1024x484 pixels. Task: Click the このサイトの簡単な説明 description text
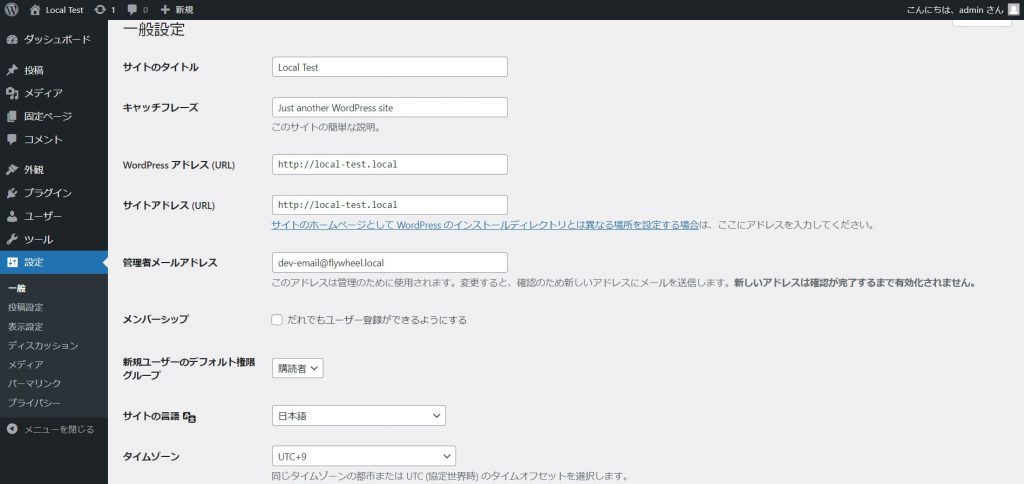point(326,127)
